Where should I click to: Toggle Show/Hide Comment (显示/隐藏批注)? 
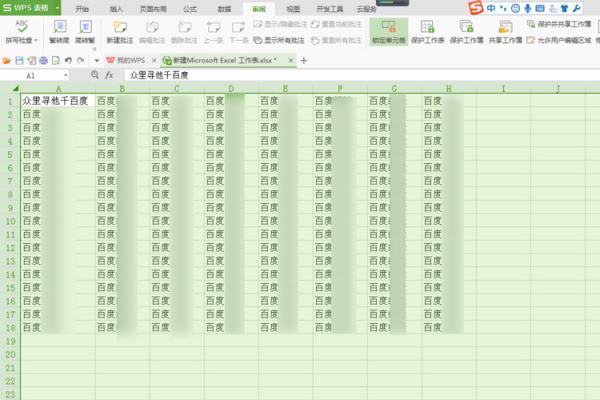pos(280,24)
